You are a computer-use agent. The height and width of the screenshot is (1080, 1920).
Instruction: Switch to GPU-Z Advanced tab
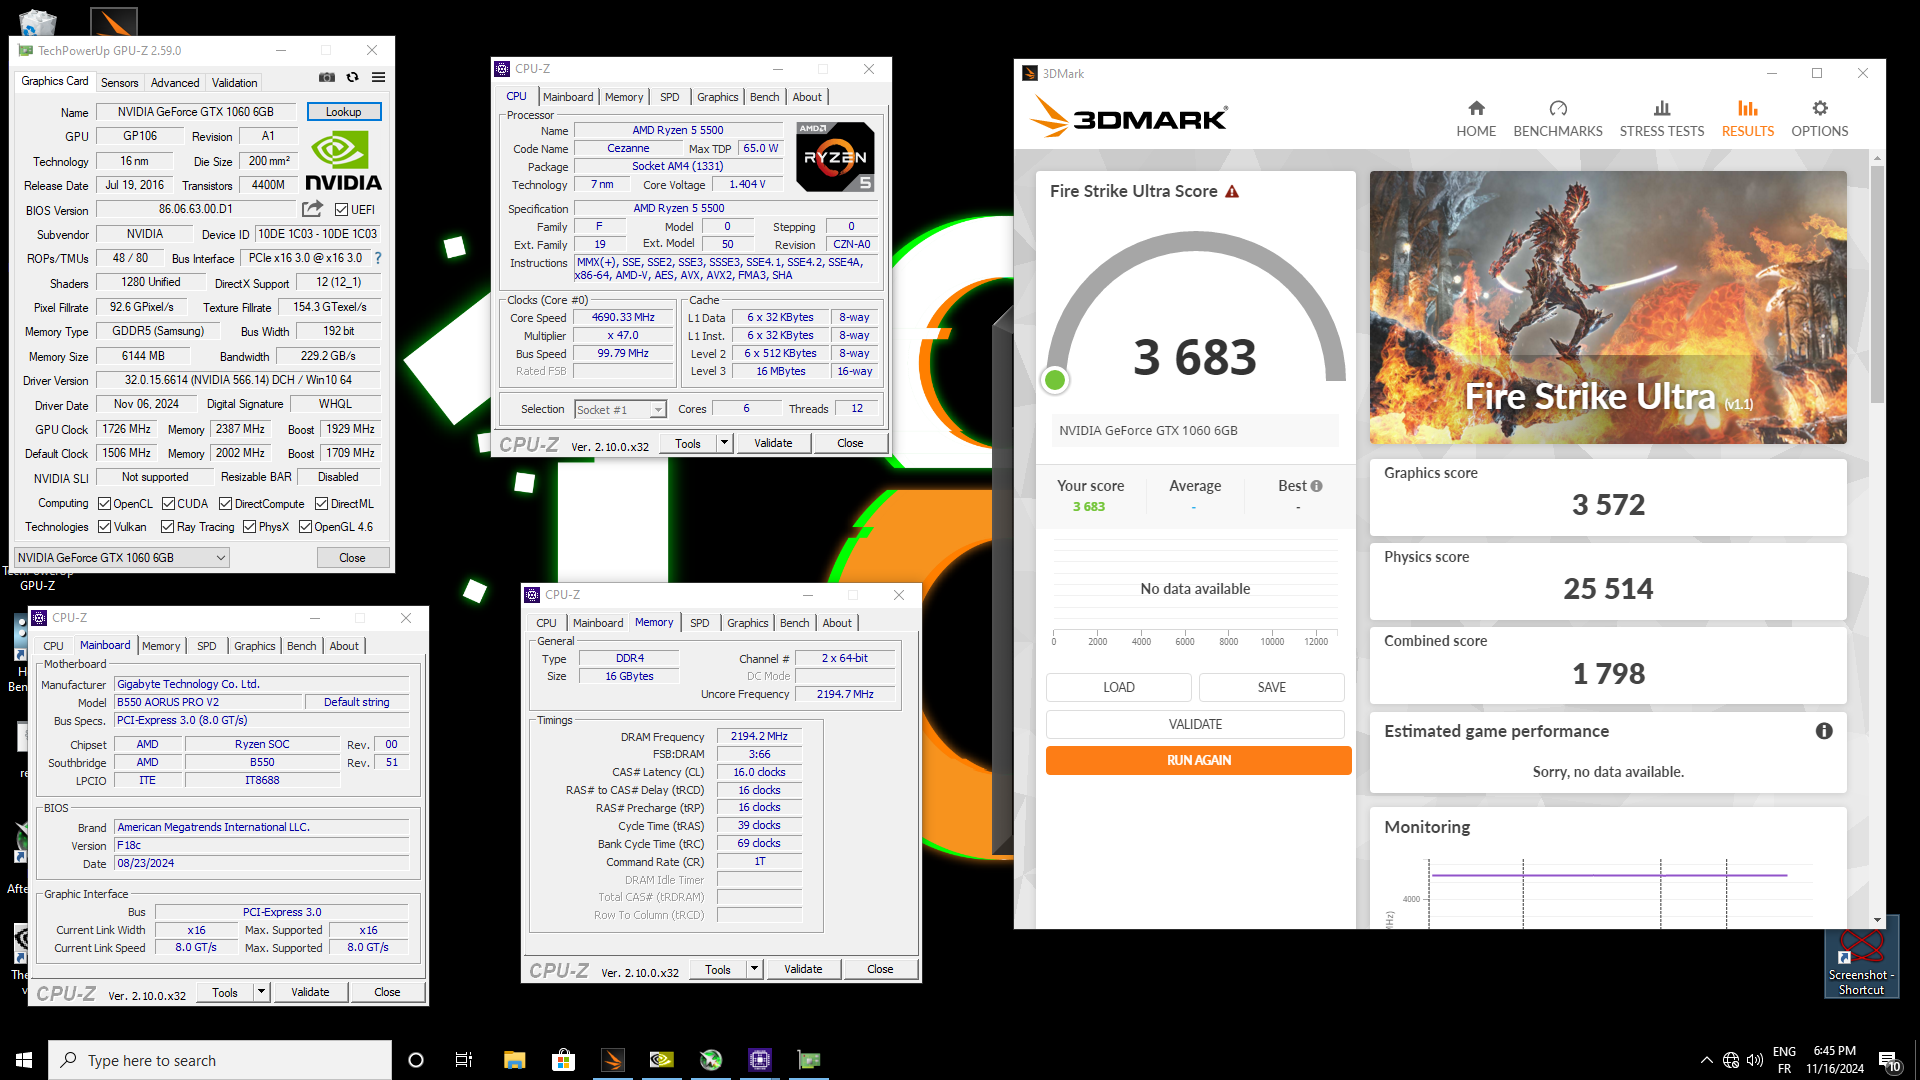click(175, 83)
